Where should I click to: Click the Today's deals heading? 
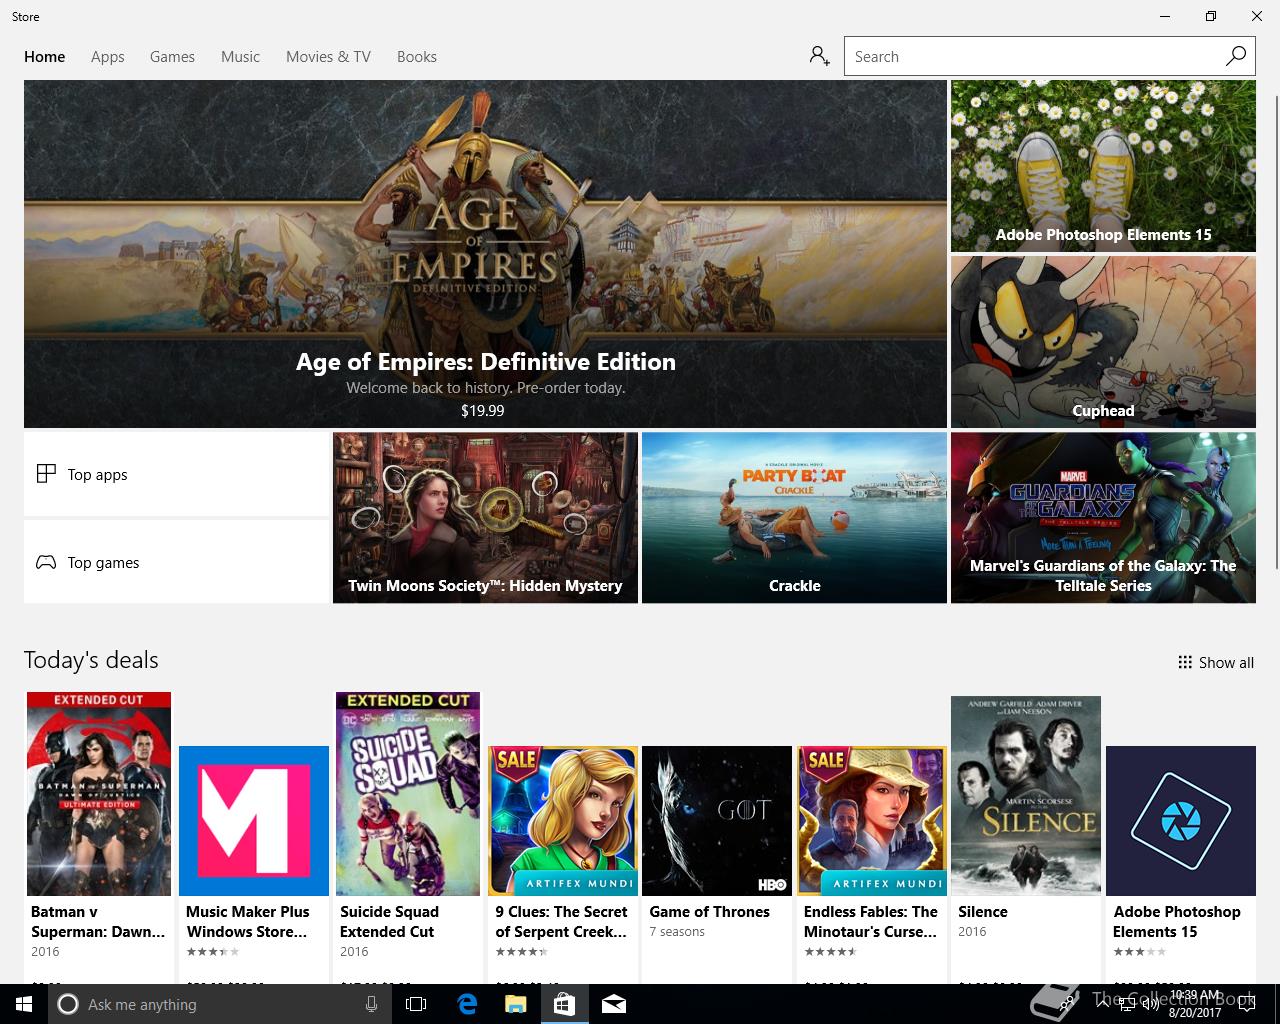tap(91, 660)
